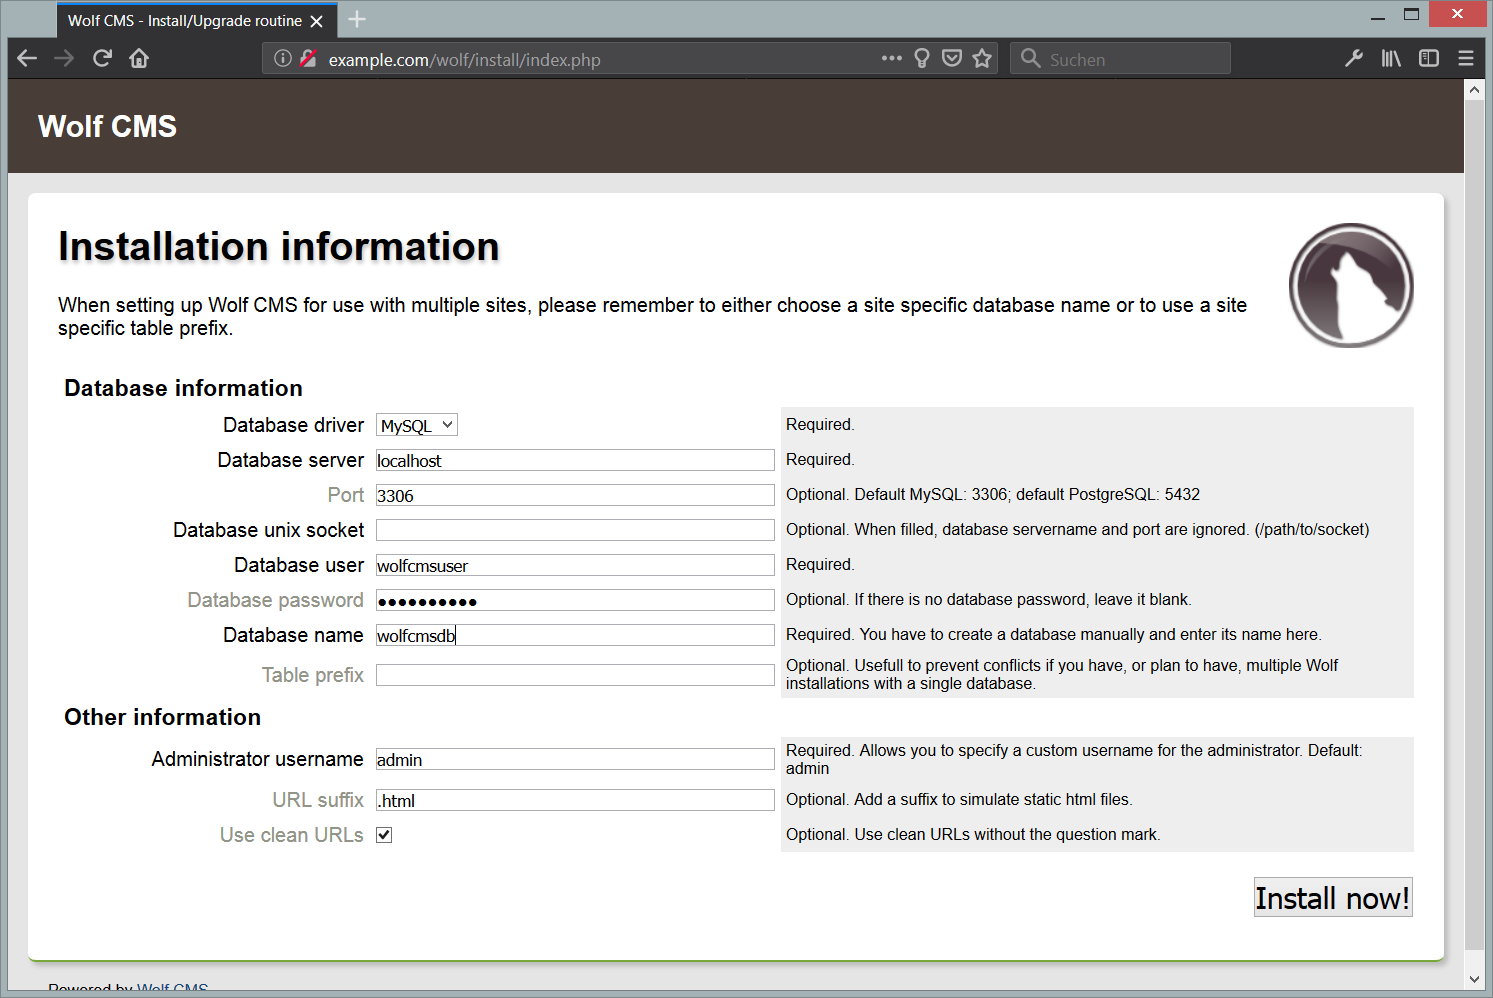Click the forward navigation arrow
The width and height of the screenshot is (1493, 998).
[64, 58]
